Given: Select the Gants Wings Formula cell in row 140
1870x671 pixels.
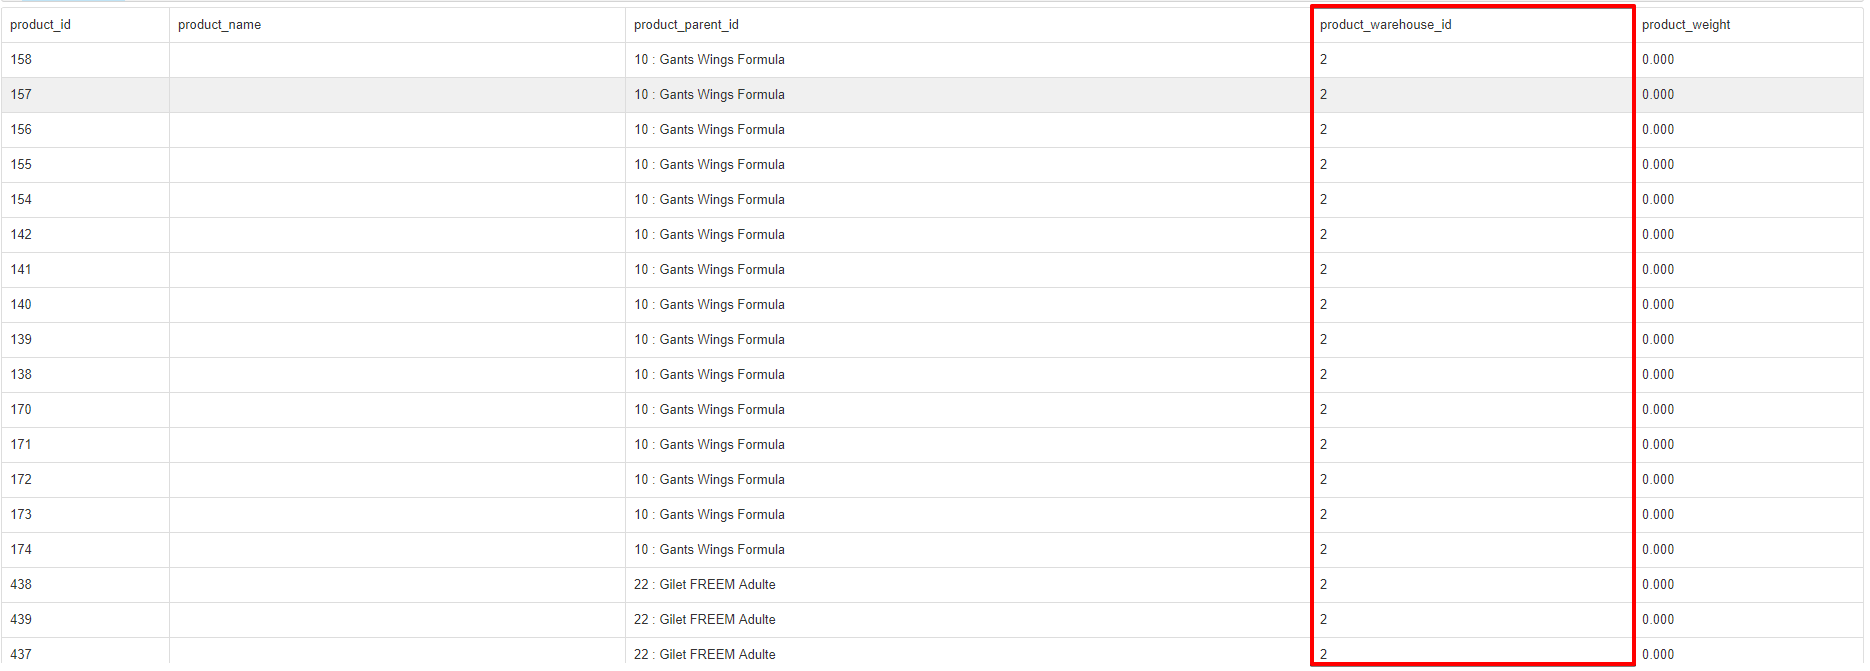Looking at the screenshot, I should pyautogui.click(x=709, y=305).
